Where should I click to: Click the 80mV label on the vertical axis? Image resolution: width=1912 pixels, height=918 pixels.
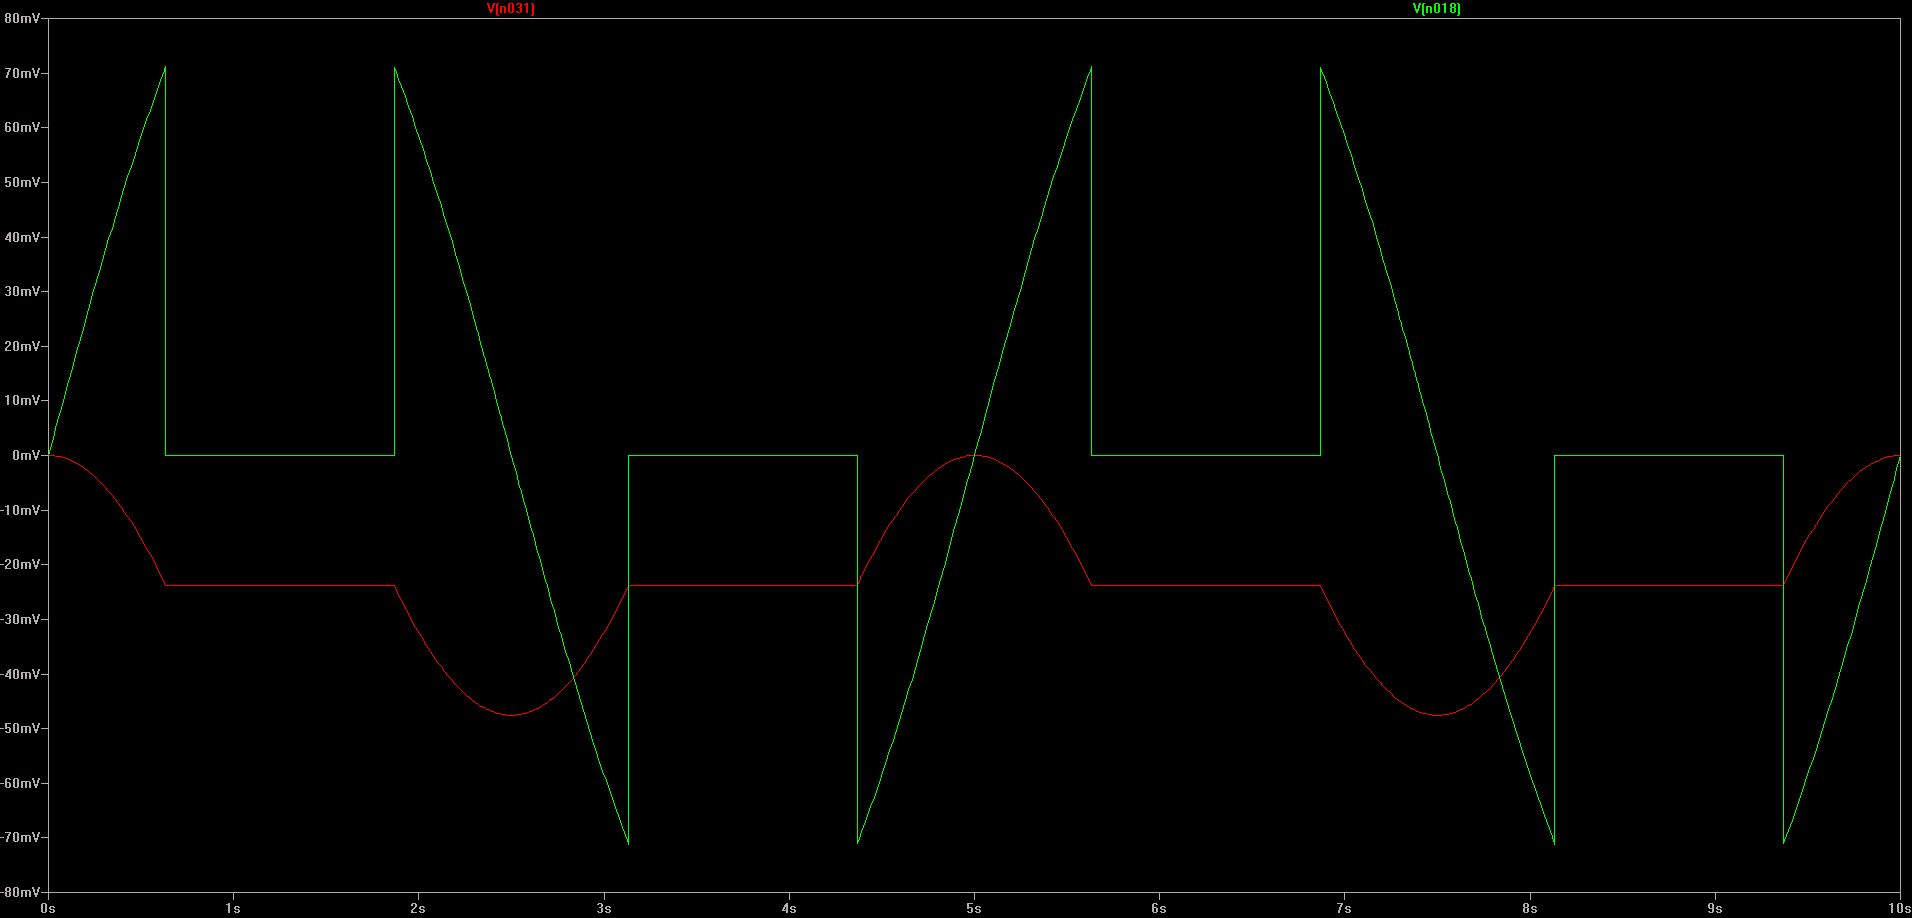[22, 19]
